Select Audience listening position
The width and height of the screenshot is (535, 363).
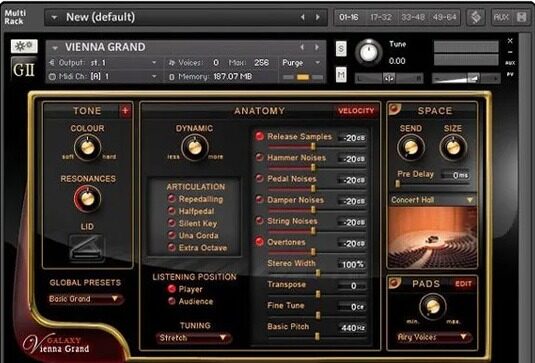tap(171, 301)
